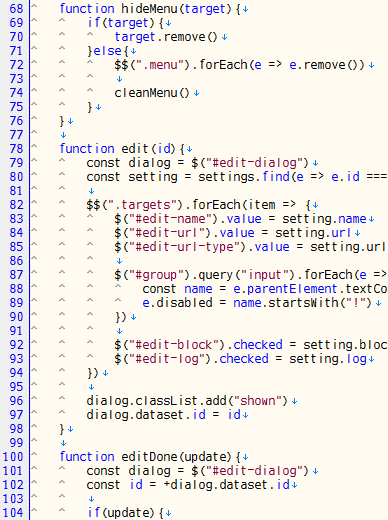Viewport: 388px width, 520px height.
Task: Click the hideMenu function name
Action: 149,9
